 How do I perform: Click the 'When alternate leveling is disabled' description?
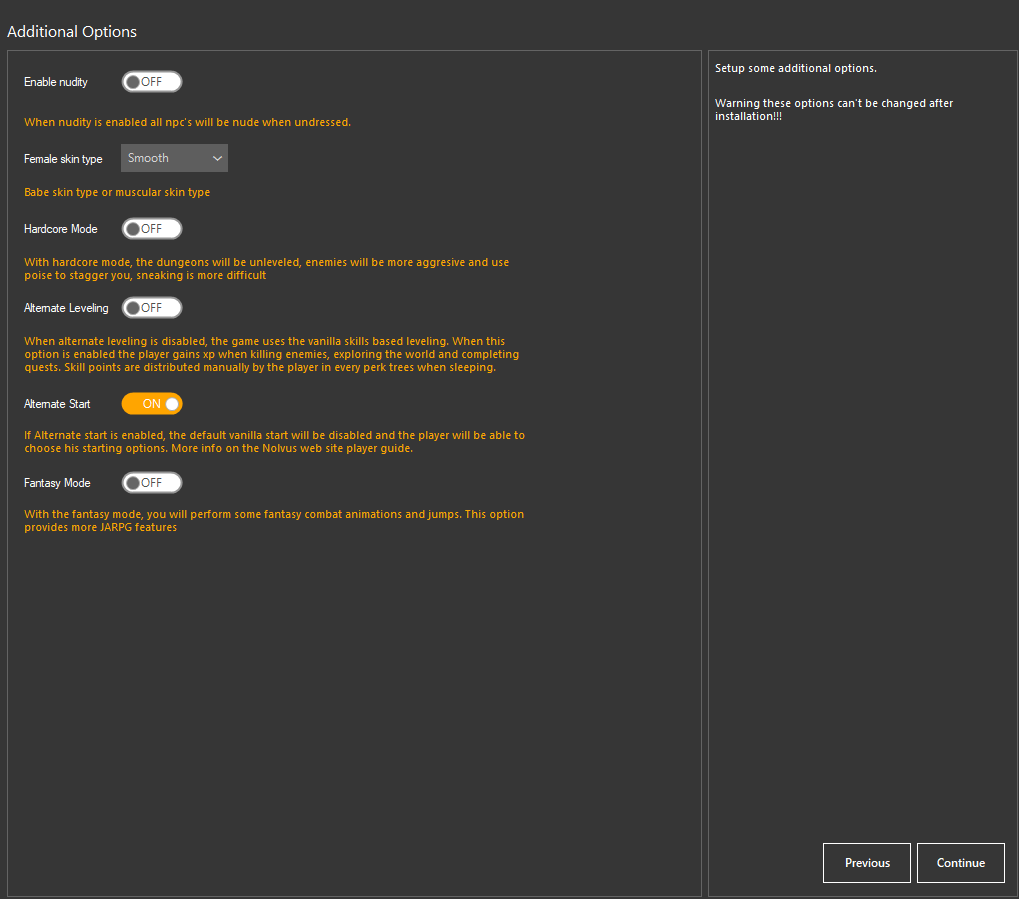click(272, 354)
